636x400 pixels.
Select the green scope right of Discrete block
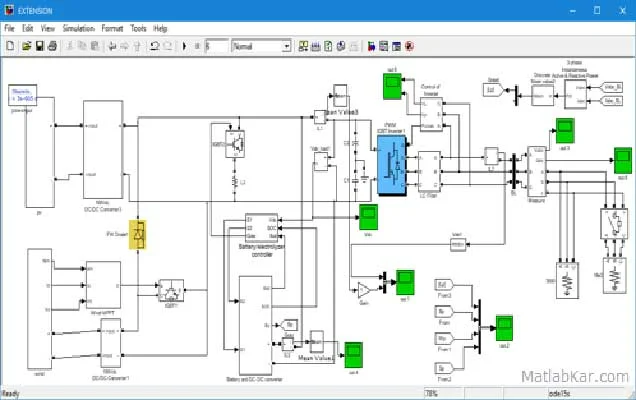565,131
